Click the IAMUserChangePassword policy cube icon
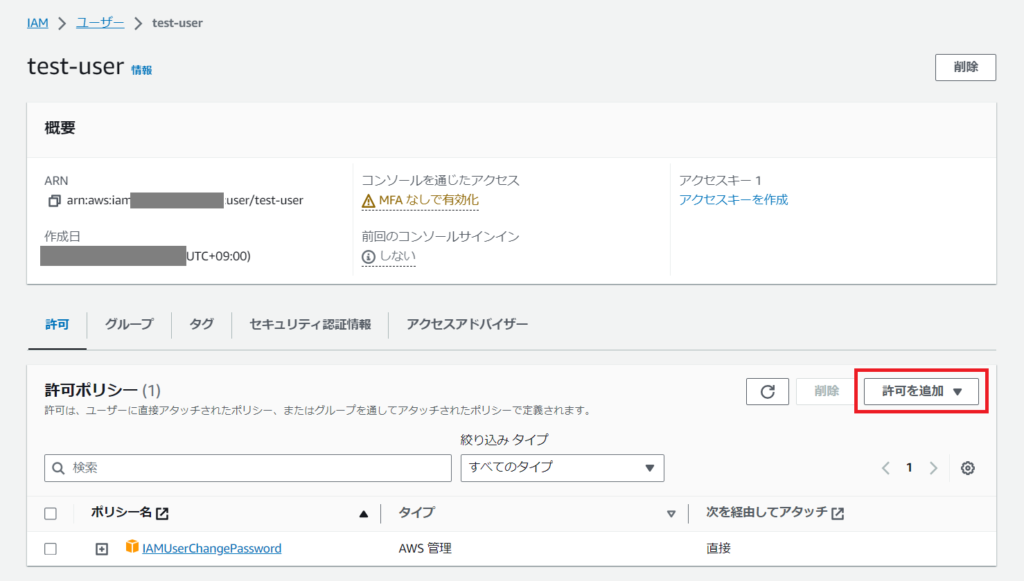Screen dimensions: 1024x581 132,547
